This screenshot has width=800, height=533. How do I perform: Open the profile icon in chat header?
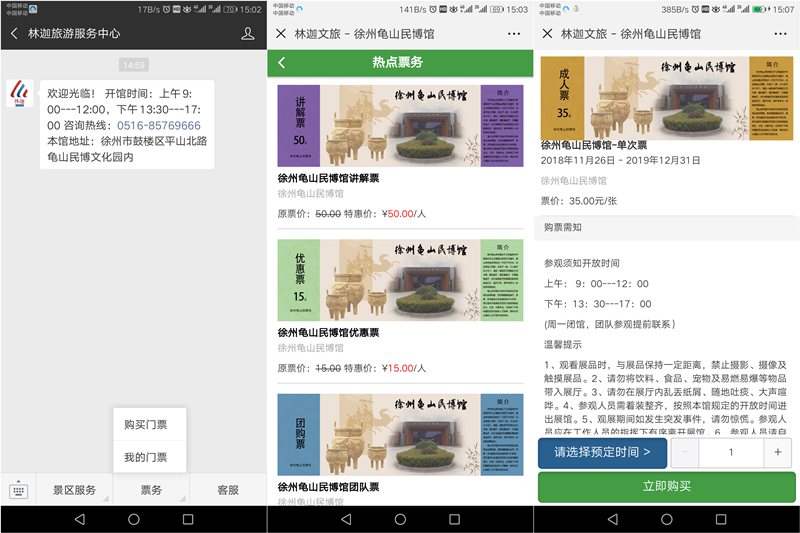(247, 34)
